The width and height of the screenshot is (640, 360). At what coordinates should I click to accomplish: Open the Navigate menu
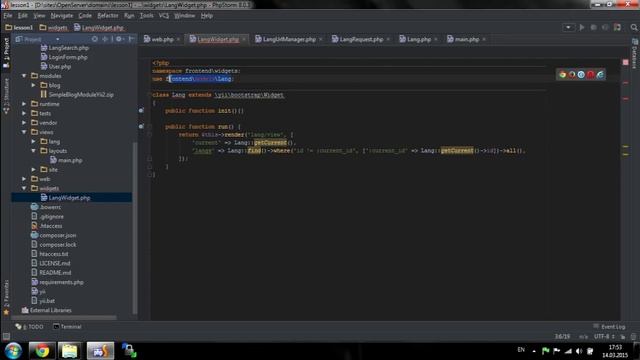coord(62,16)
